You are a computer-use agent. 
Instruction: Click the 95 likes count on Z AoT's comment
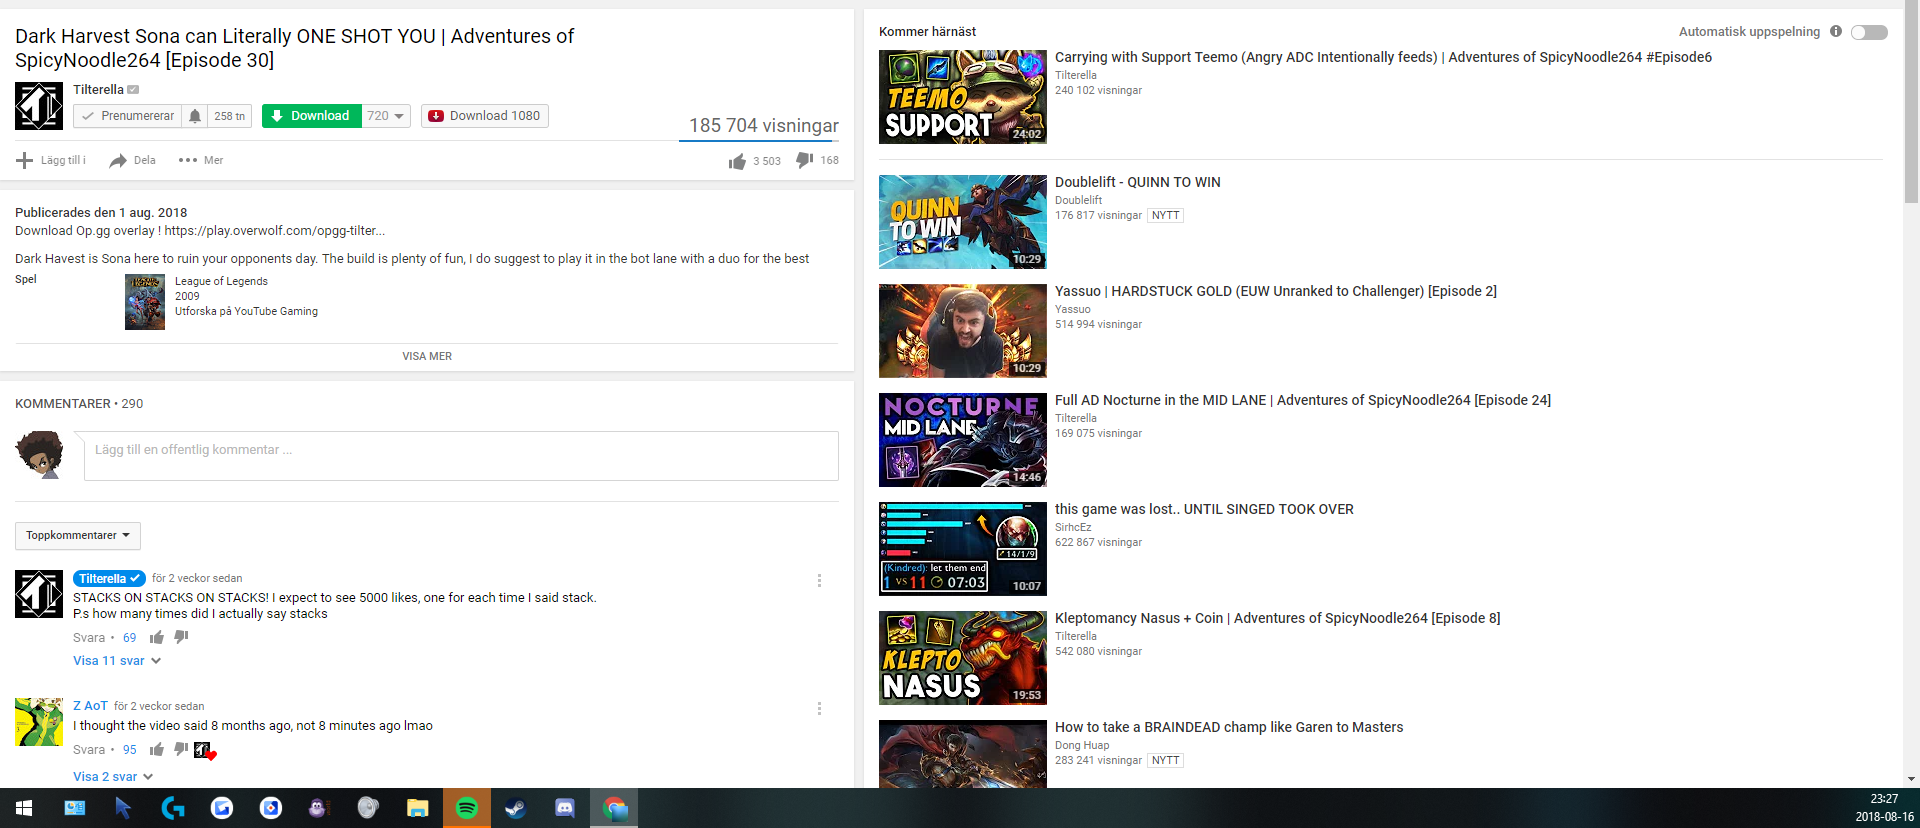click(x=130, y=750)
